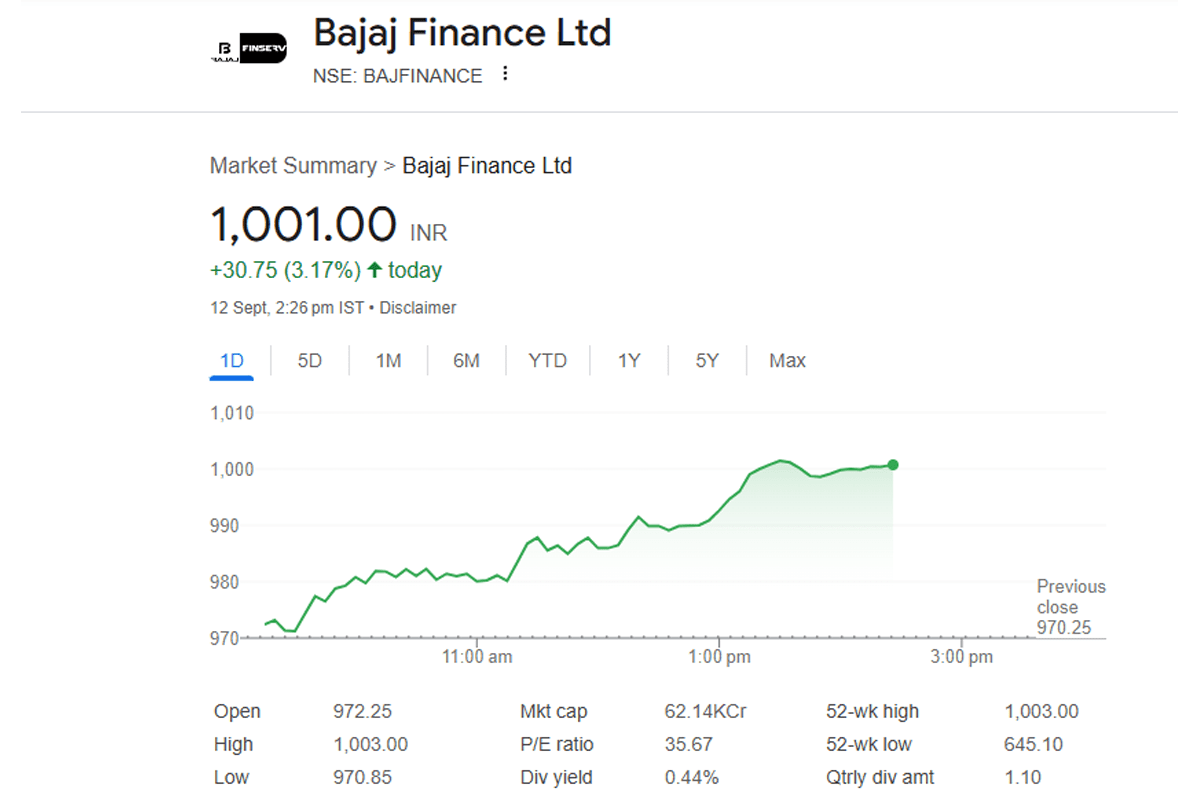
Task: Show the 1M chart range
Action: tap(388, 361)
